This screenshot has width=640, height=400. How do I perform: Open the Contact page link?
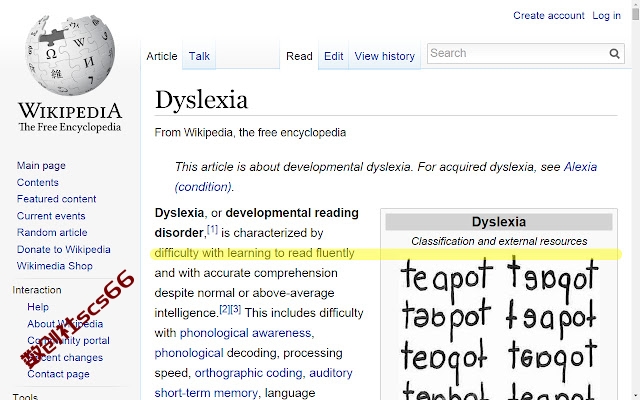tap(58, 374)
